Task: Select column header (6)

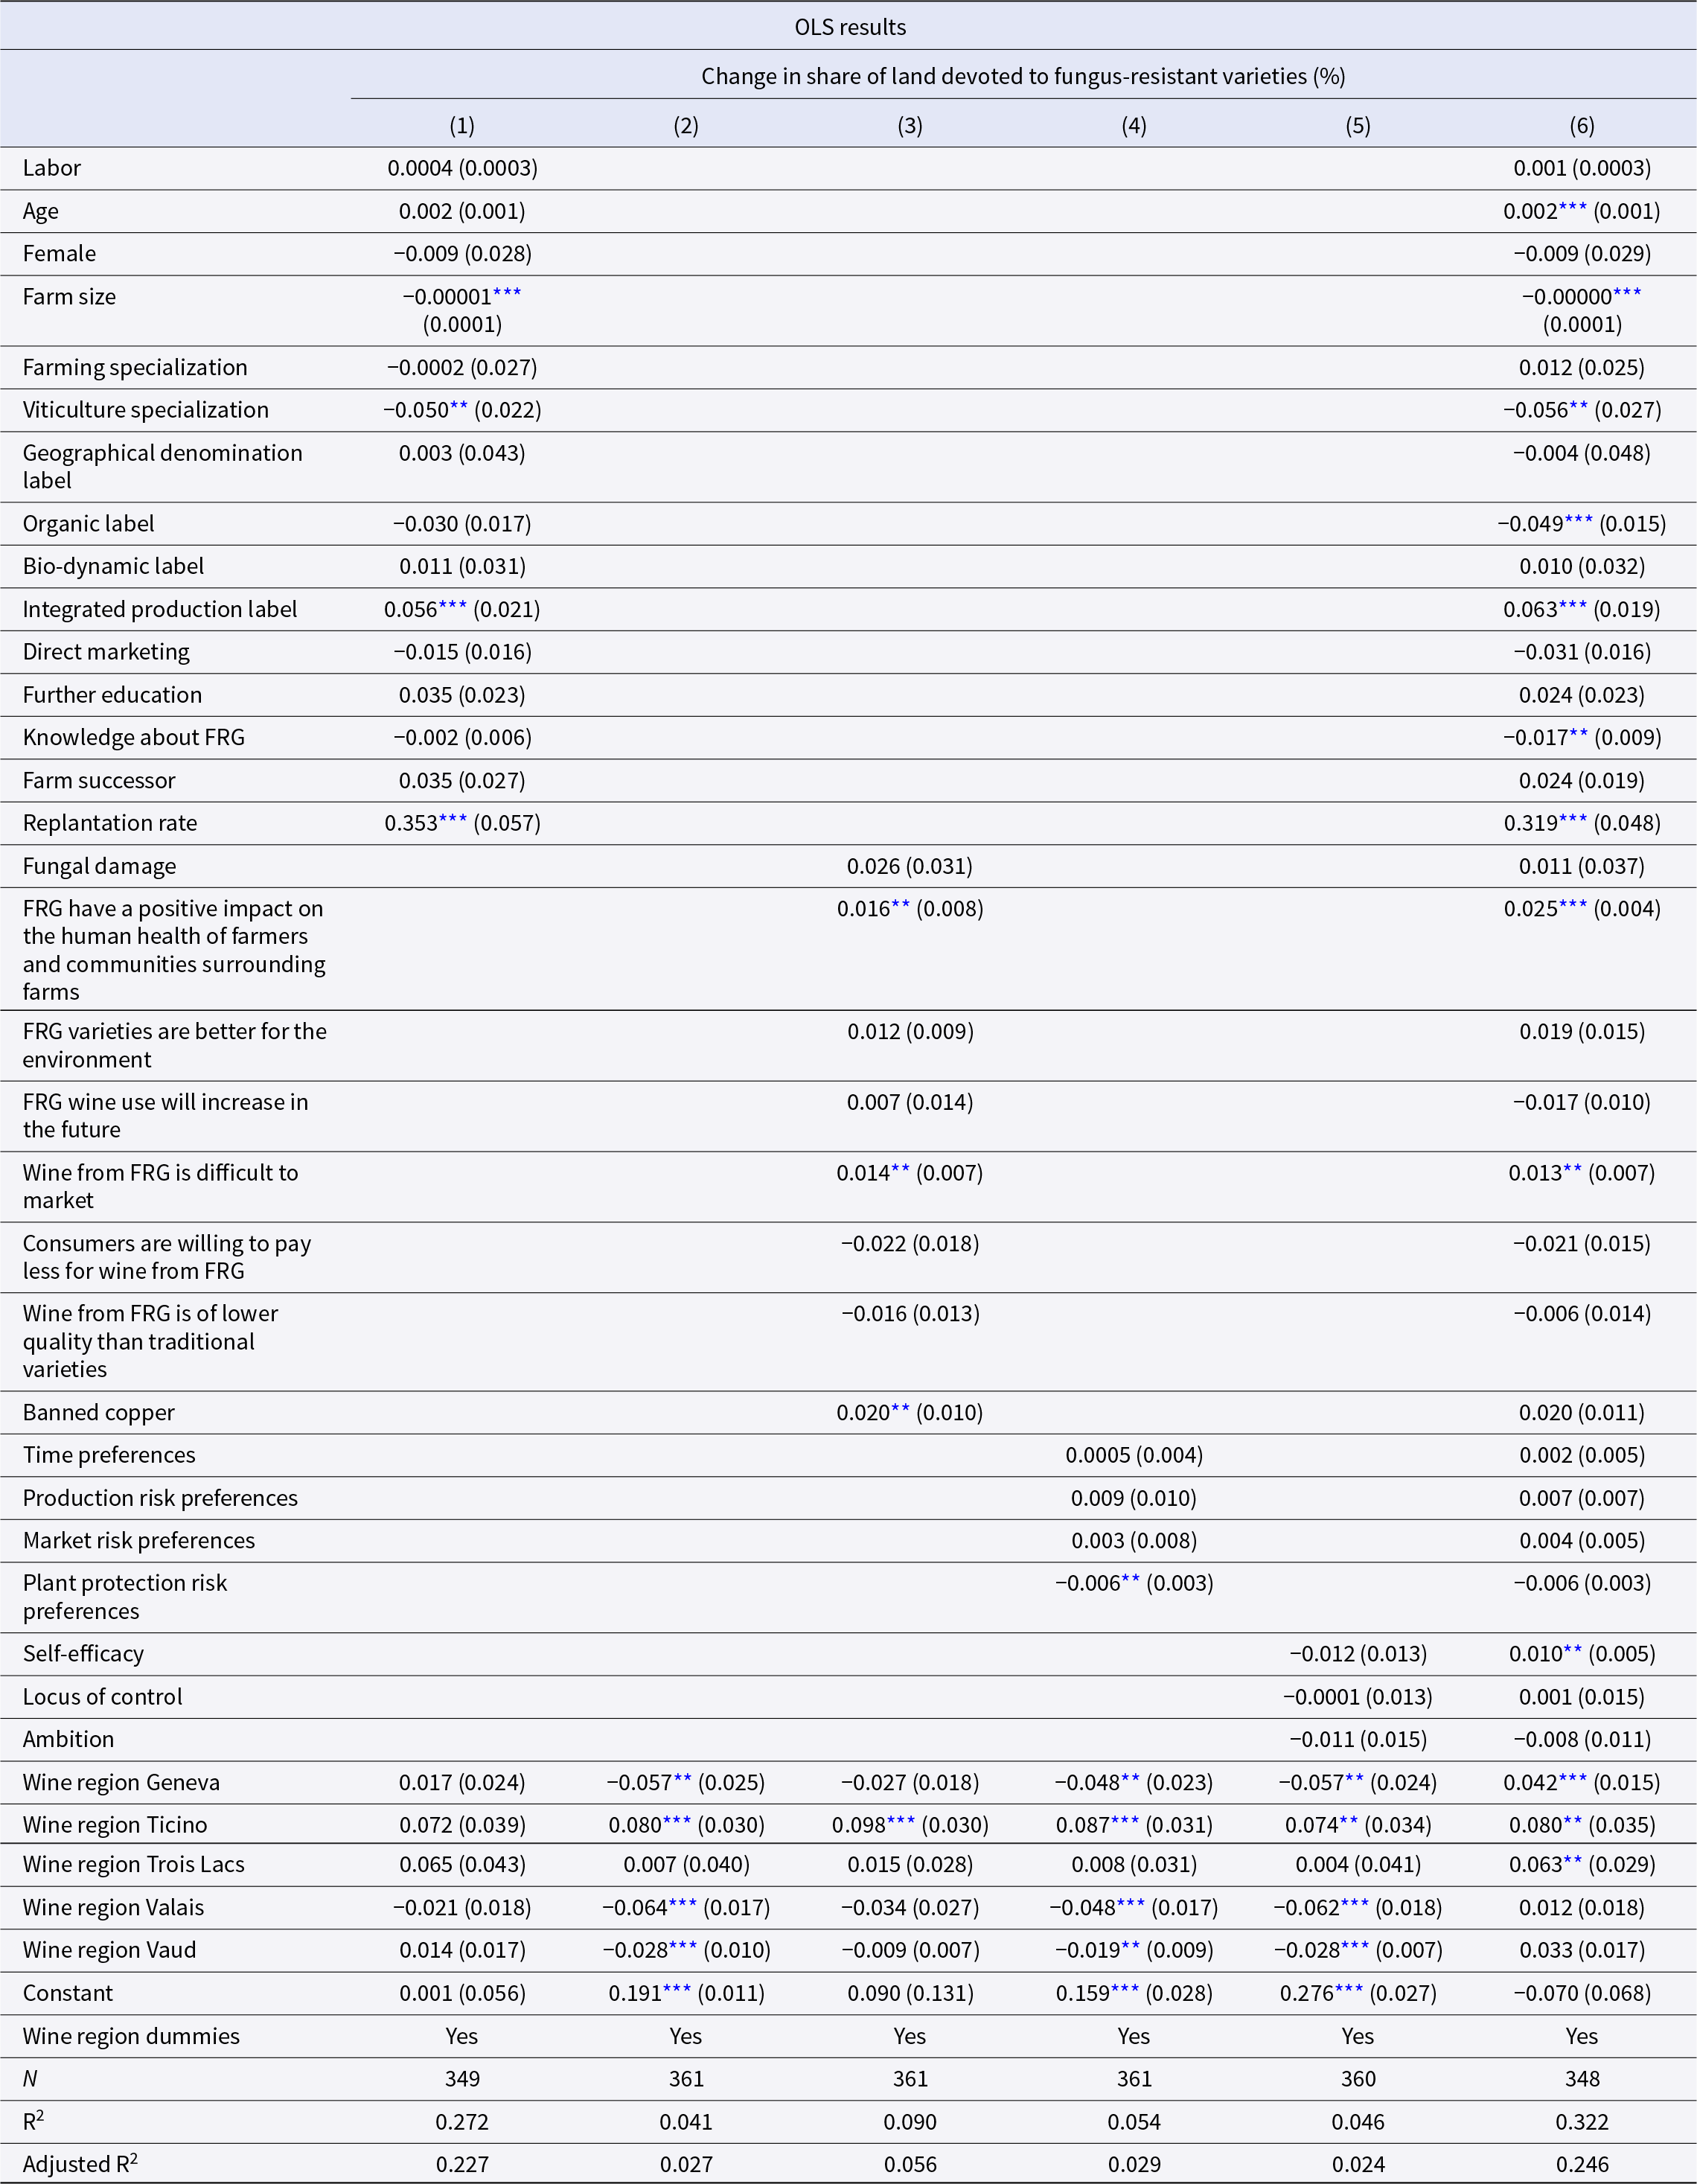Action: pos(1581,126)
